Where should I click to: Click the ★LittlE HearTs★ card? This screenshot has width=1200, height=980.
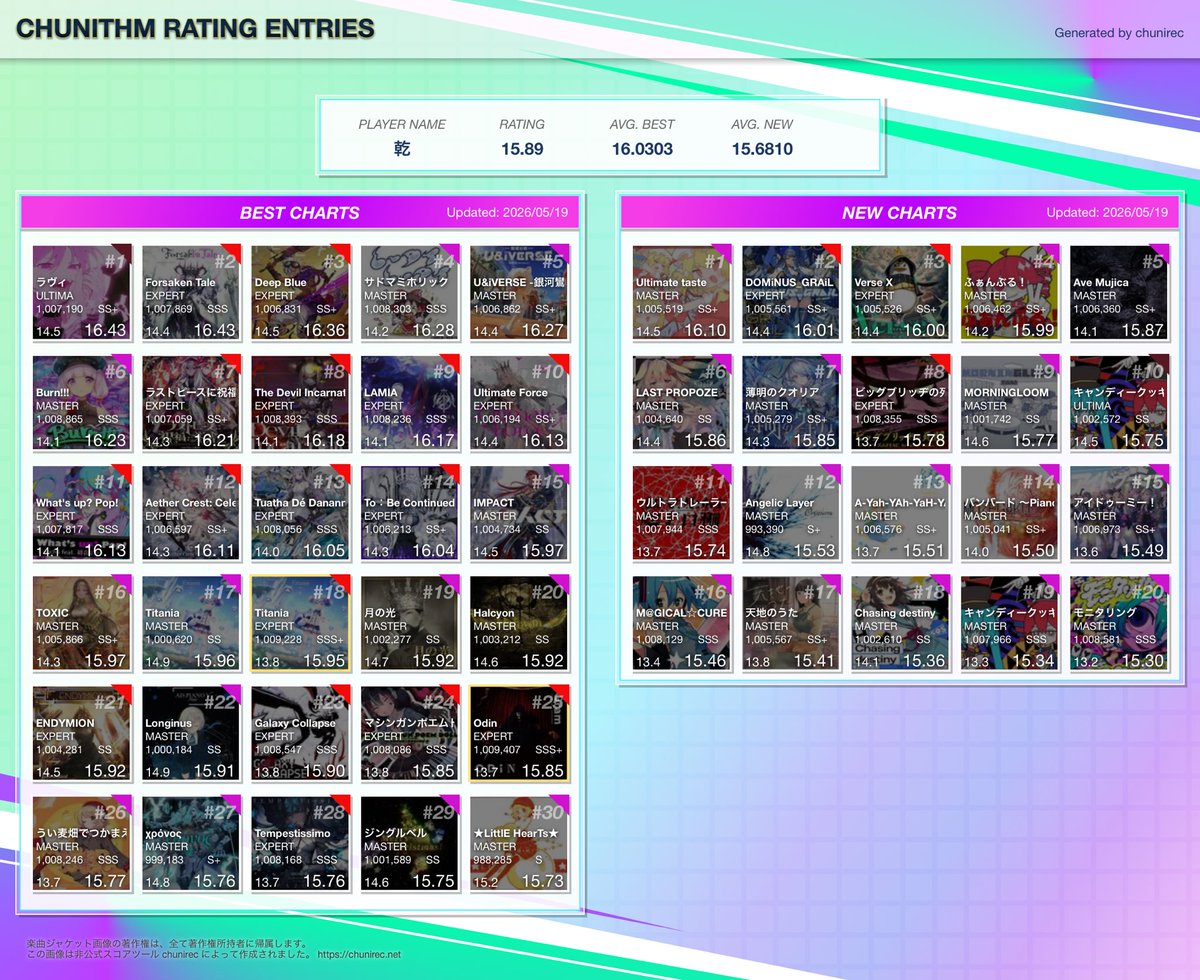point(519,842)
